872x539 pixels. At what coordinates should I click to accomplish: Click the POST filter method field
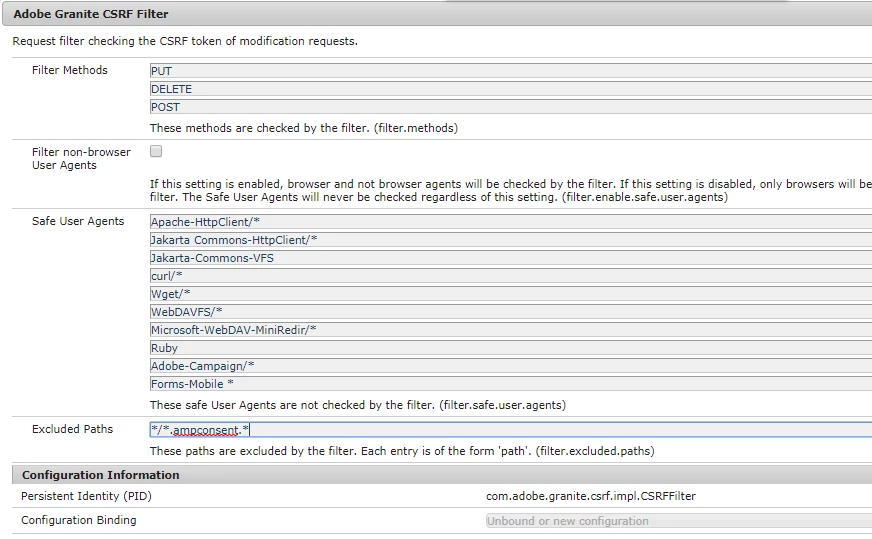(511, 107)
